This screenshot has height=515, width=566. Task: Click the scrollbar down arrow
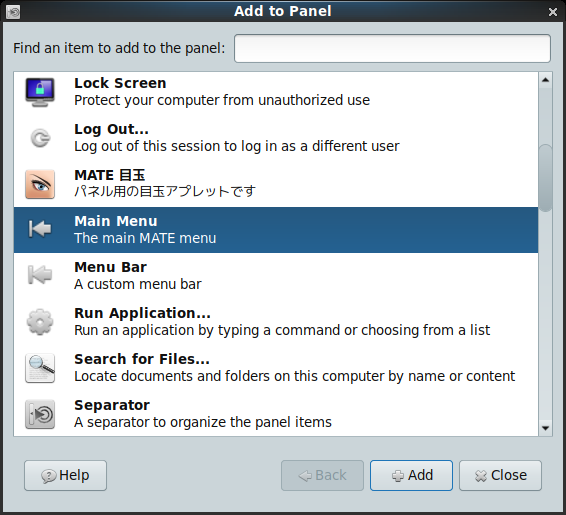[545, 428]
